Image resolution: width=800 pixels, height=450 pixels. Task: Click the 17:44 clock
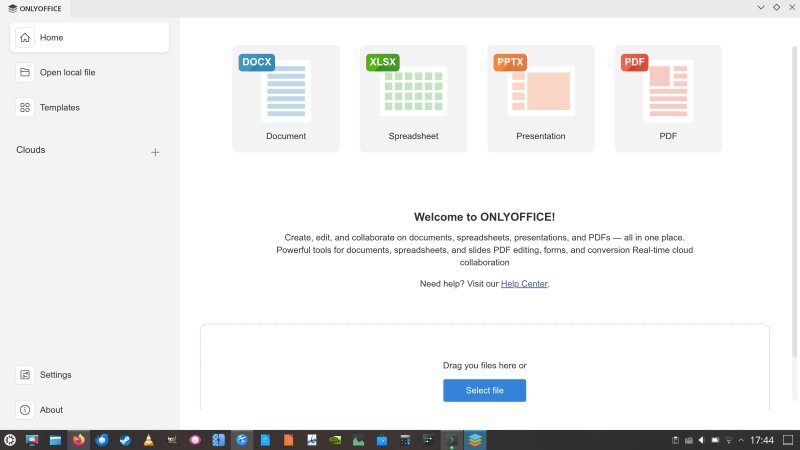[762, 440]
